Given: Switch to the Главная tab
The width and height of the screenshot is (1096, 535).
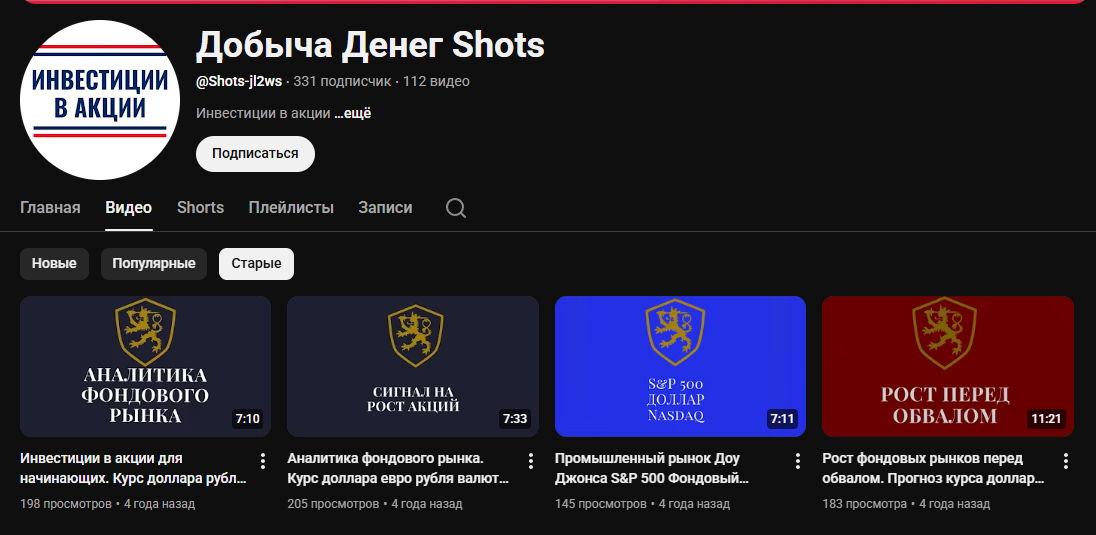Looking at the screenshot, I should coord(50,208).
